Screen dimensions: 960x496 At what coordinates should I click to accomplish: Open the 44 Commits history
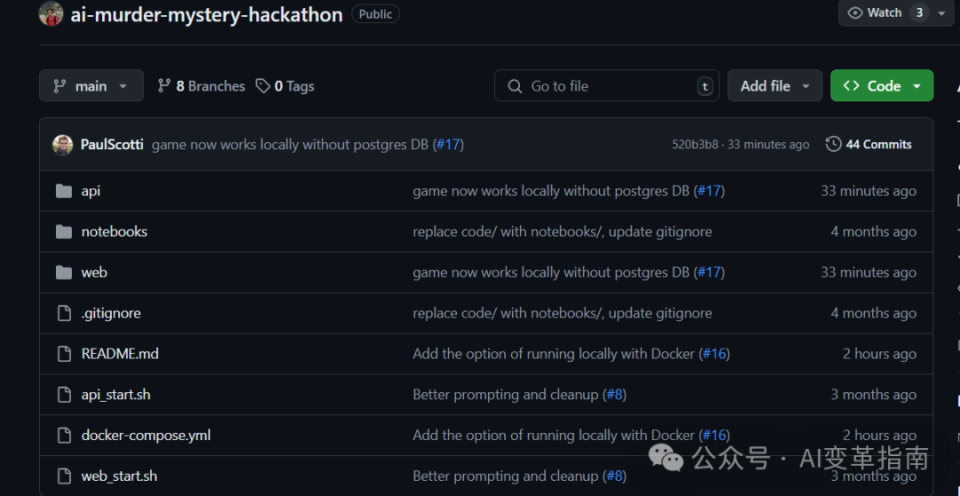click(868, 144)
